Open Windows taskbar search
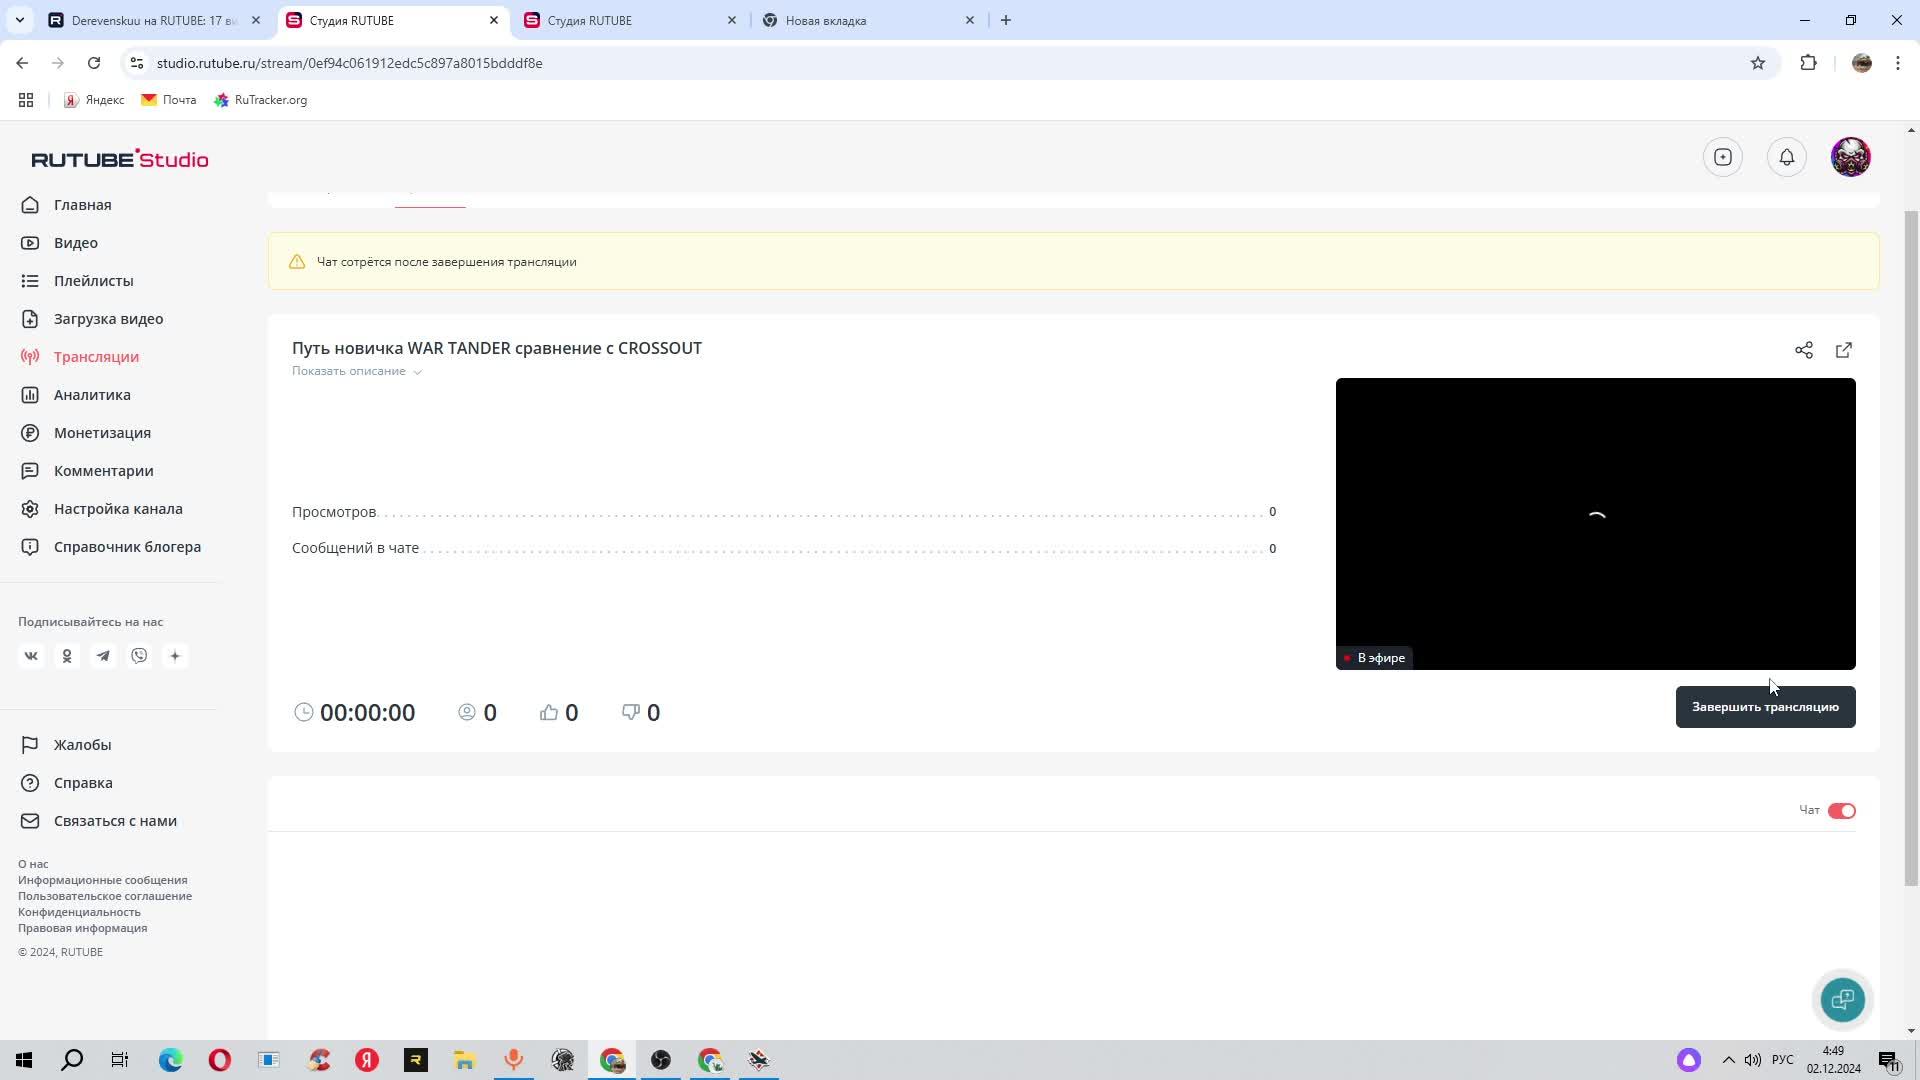The height and width of the screenshot is (1080, 1920). [72, 1060]
